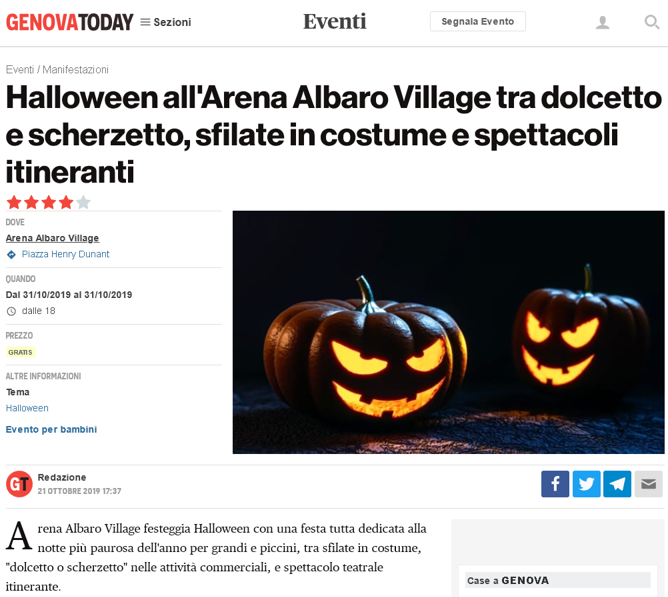
Task: Open the Arena Albaro Village link
Action: 52,238
